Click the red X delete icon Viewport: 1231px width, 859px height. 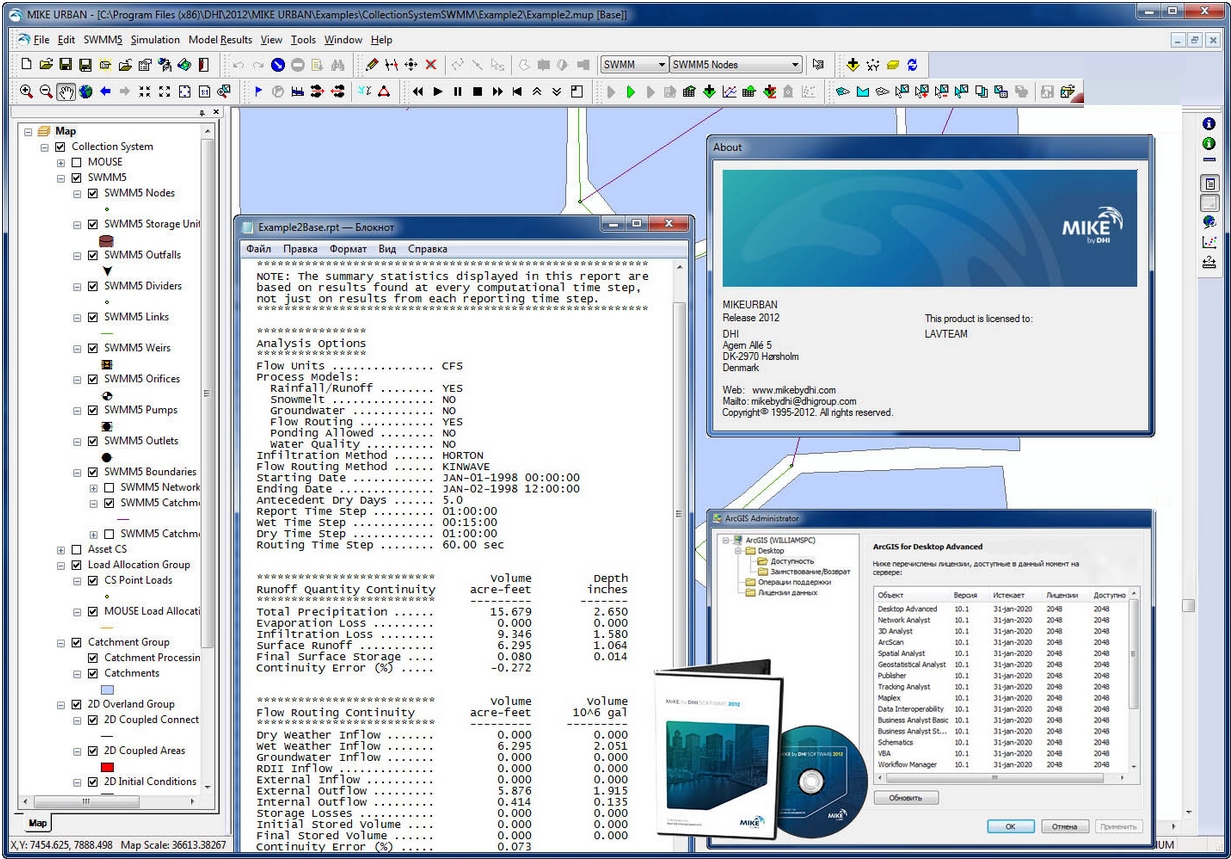coord(431,65)
